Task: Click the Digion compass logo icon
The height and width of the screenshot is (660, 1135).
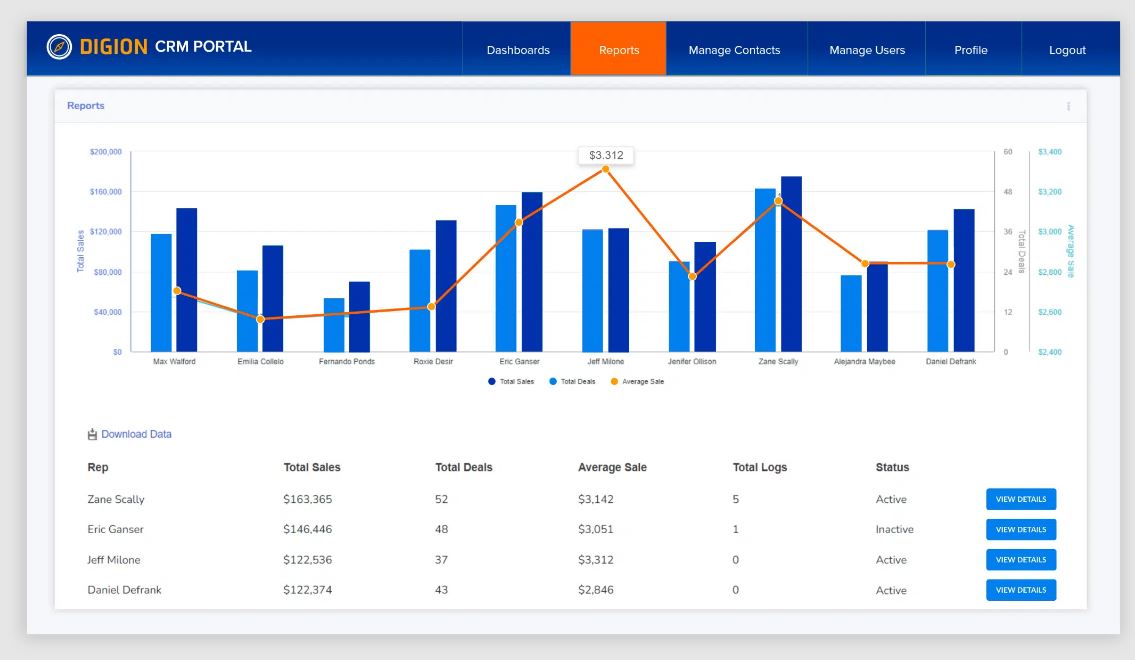Action: (x=59, y=47)
